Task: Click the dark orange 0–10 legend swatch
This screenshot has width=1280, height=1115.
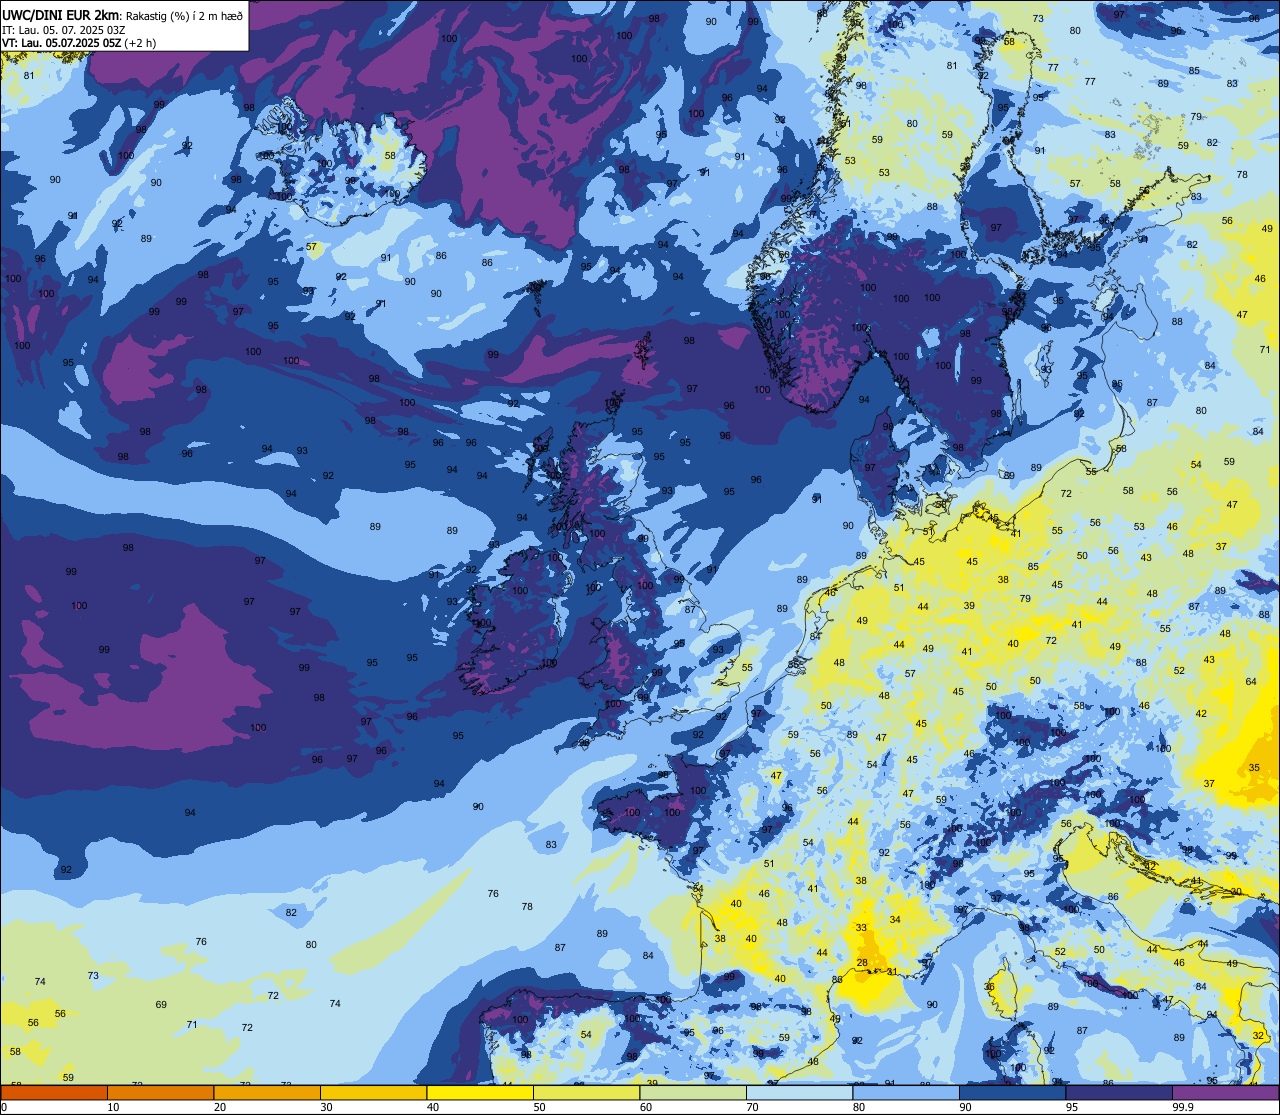Action: (54, 1093)
